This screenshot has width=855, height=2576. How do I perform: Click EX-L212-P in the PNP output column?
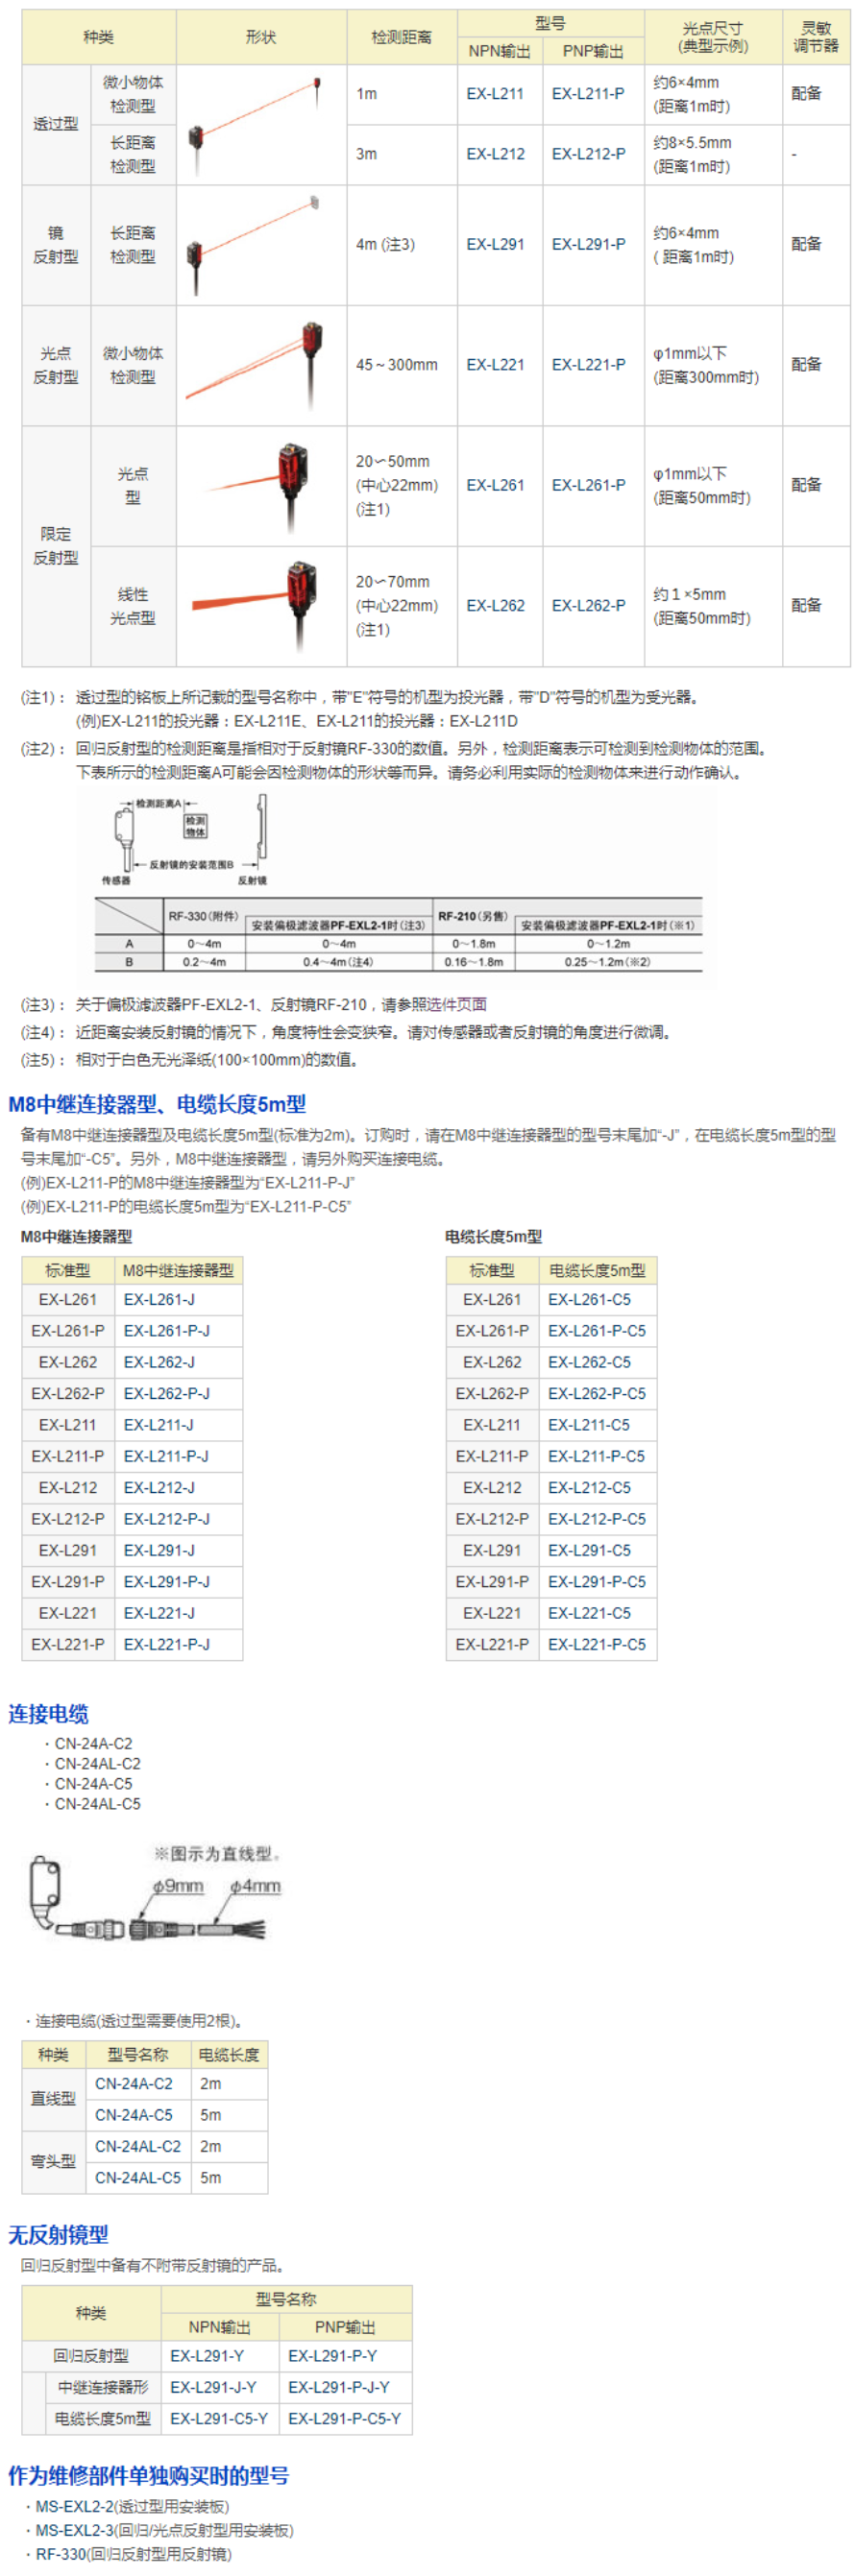tap(588, 154)
